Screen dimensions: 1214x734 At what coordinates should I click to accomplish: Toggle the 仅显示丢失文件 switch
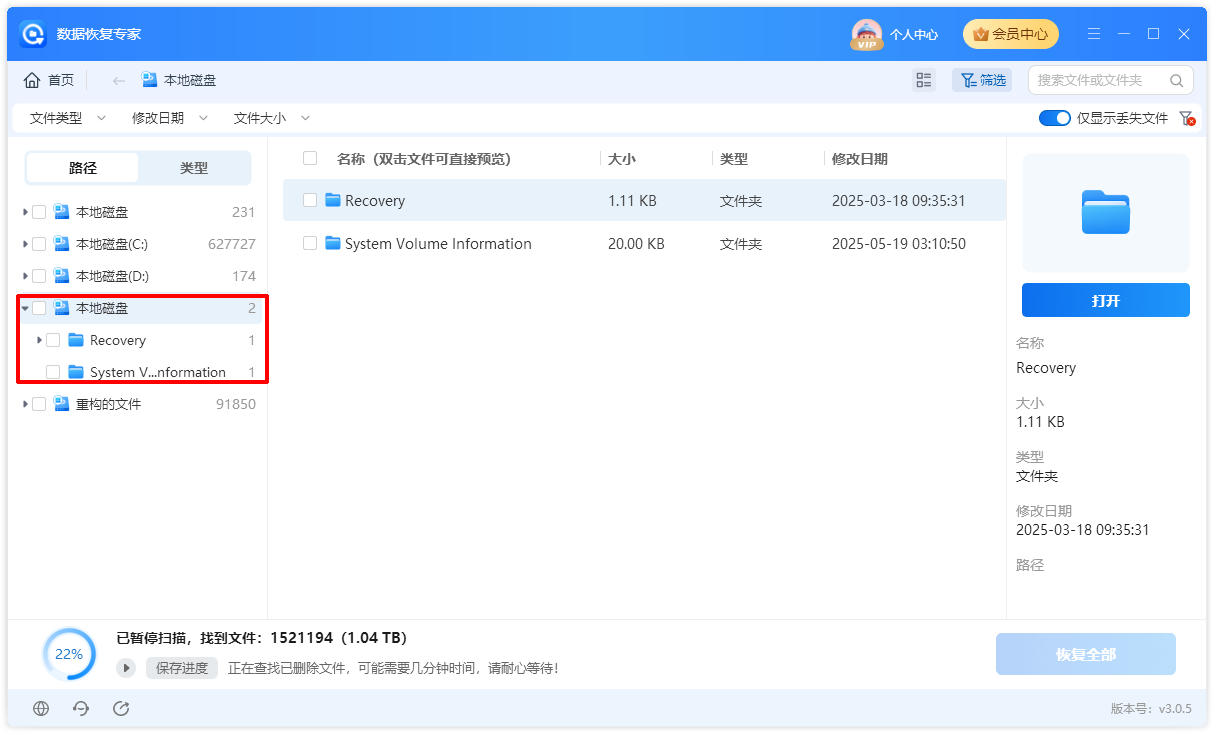(x=1055, y=118)
